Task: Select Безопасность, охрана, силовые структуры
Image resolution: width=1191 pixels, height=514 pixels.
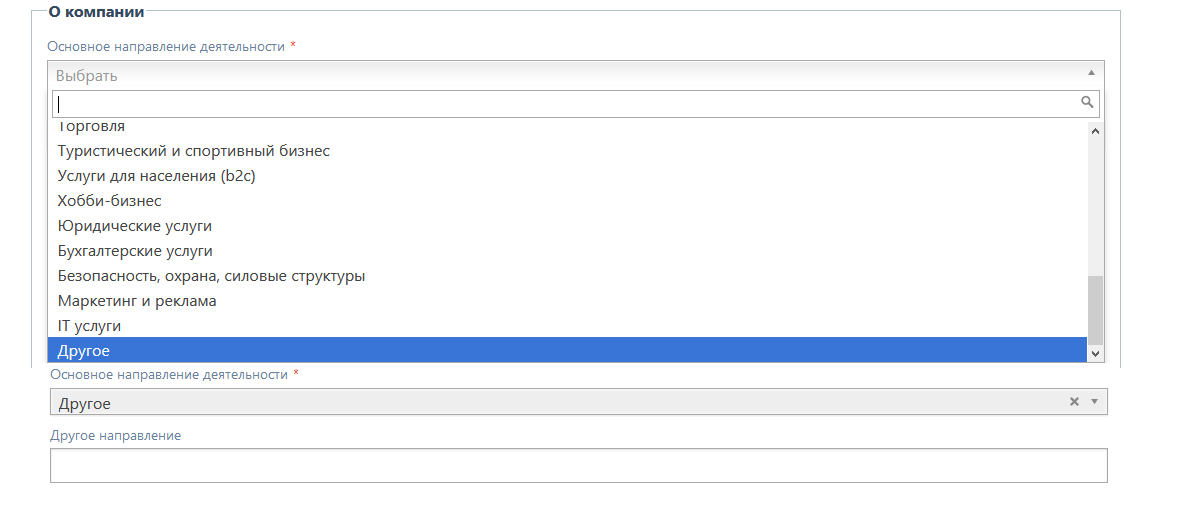Action: click(211, 276)
